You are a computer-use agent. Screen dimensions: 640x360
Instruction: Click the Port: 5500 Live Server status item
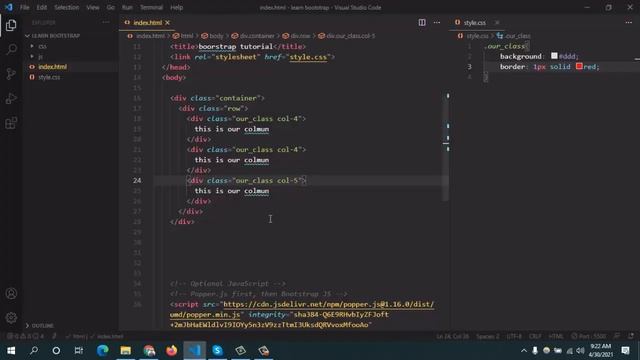coord(589,336)
